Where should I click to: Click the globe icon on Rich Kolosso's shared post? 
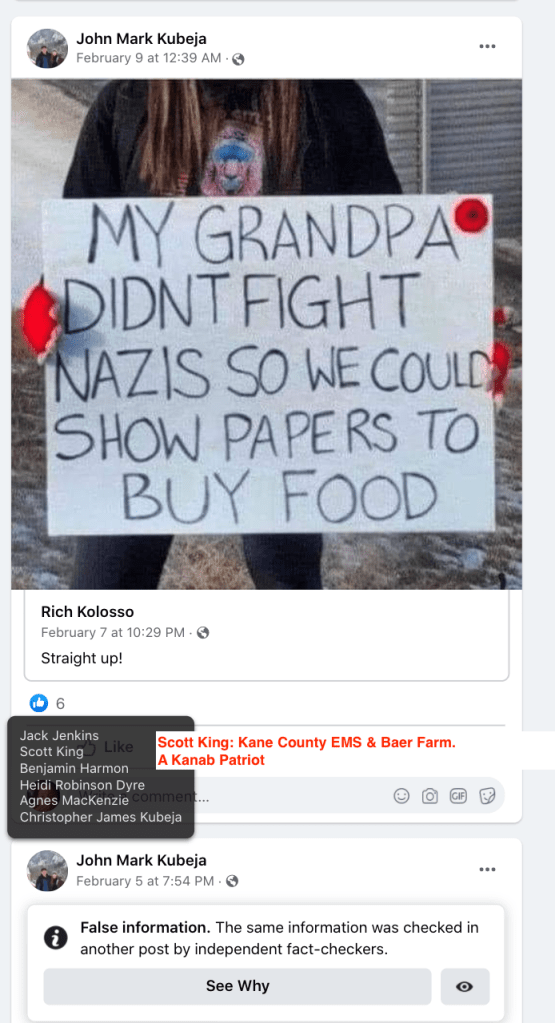click(x=203, y=632)
